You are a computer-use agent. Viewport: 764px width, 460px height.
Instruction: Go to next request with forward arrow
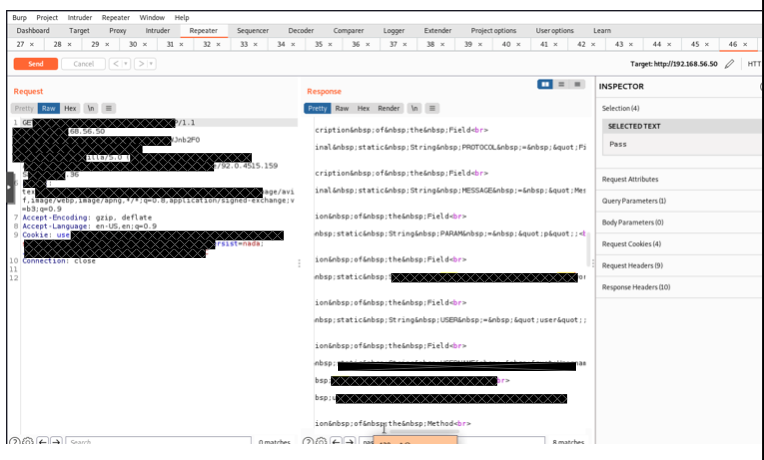pos(141,64)
